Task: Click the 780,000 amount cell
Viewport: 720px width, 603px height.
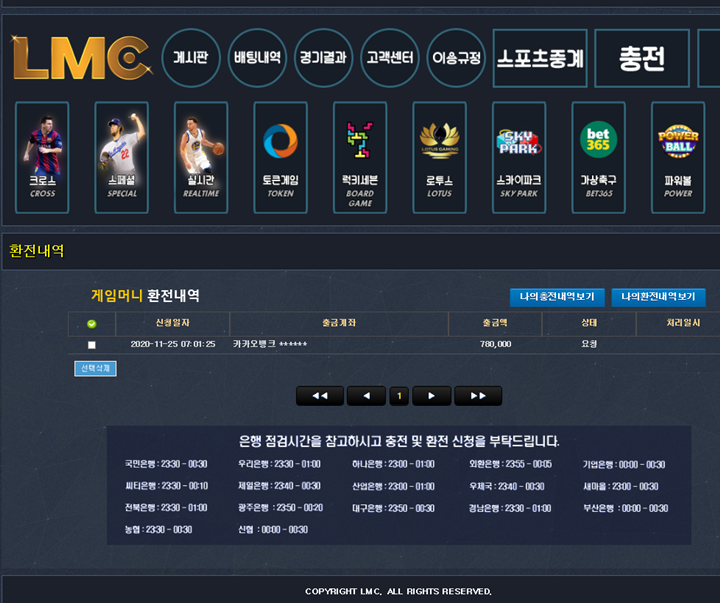Action: [495, 344]
